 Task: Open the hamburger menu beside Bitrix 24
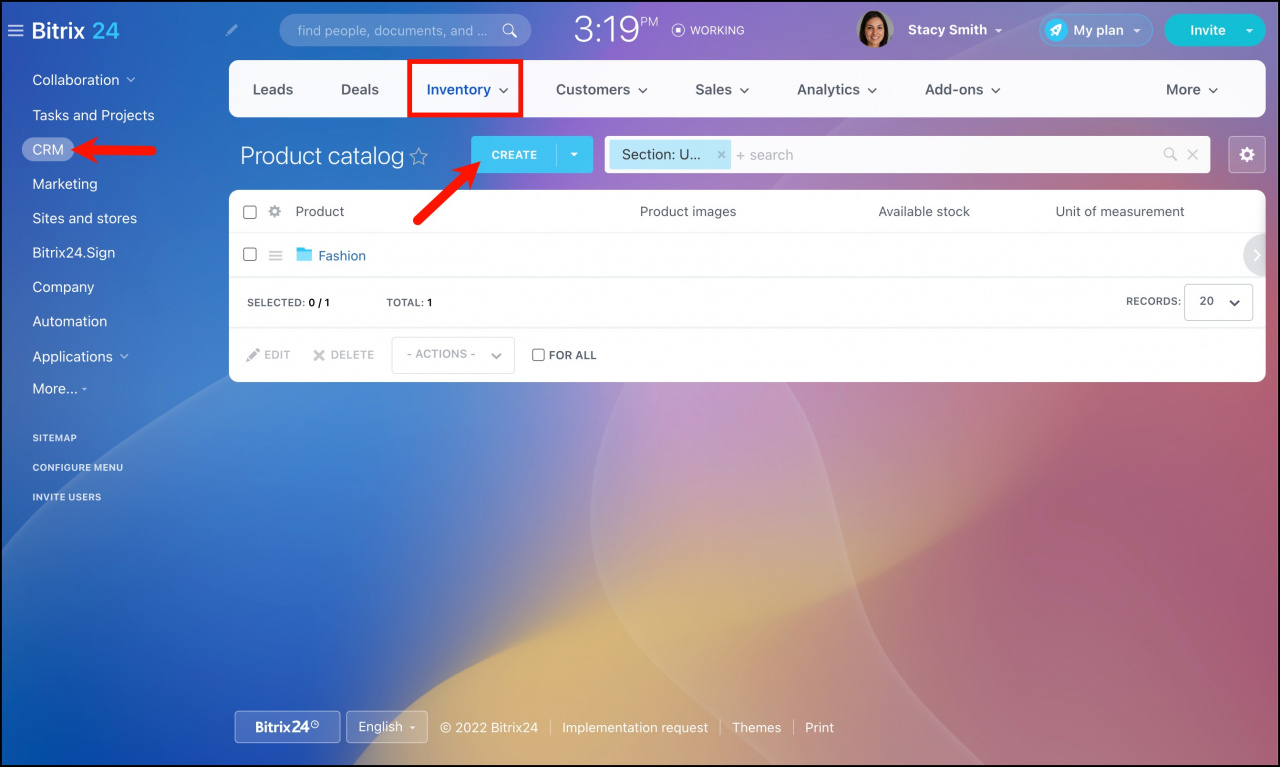15,31
